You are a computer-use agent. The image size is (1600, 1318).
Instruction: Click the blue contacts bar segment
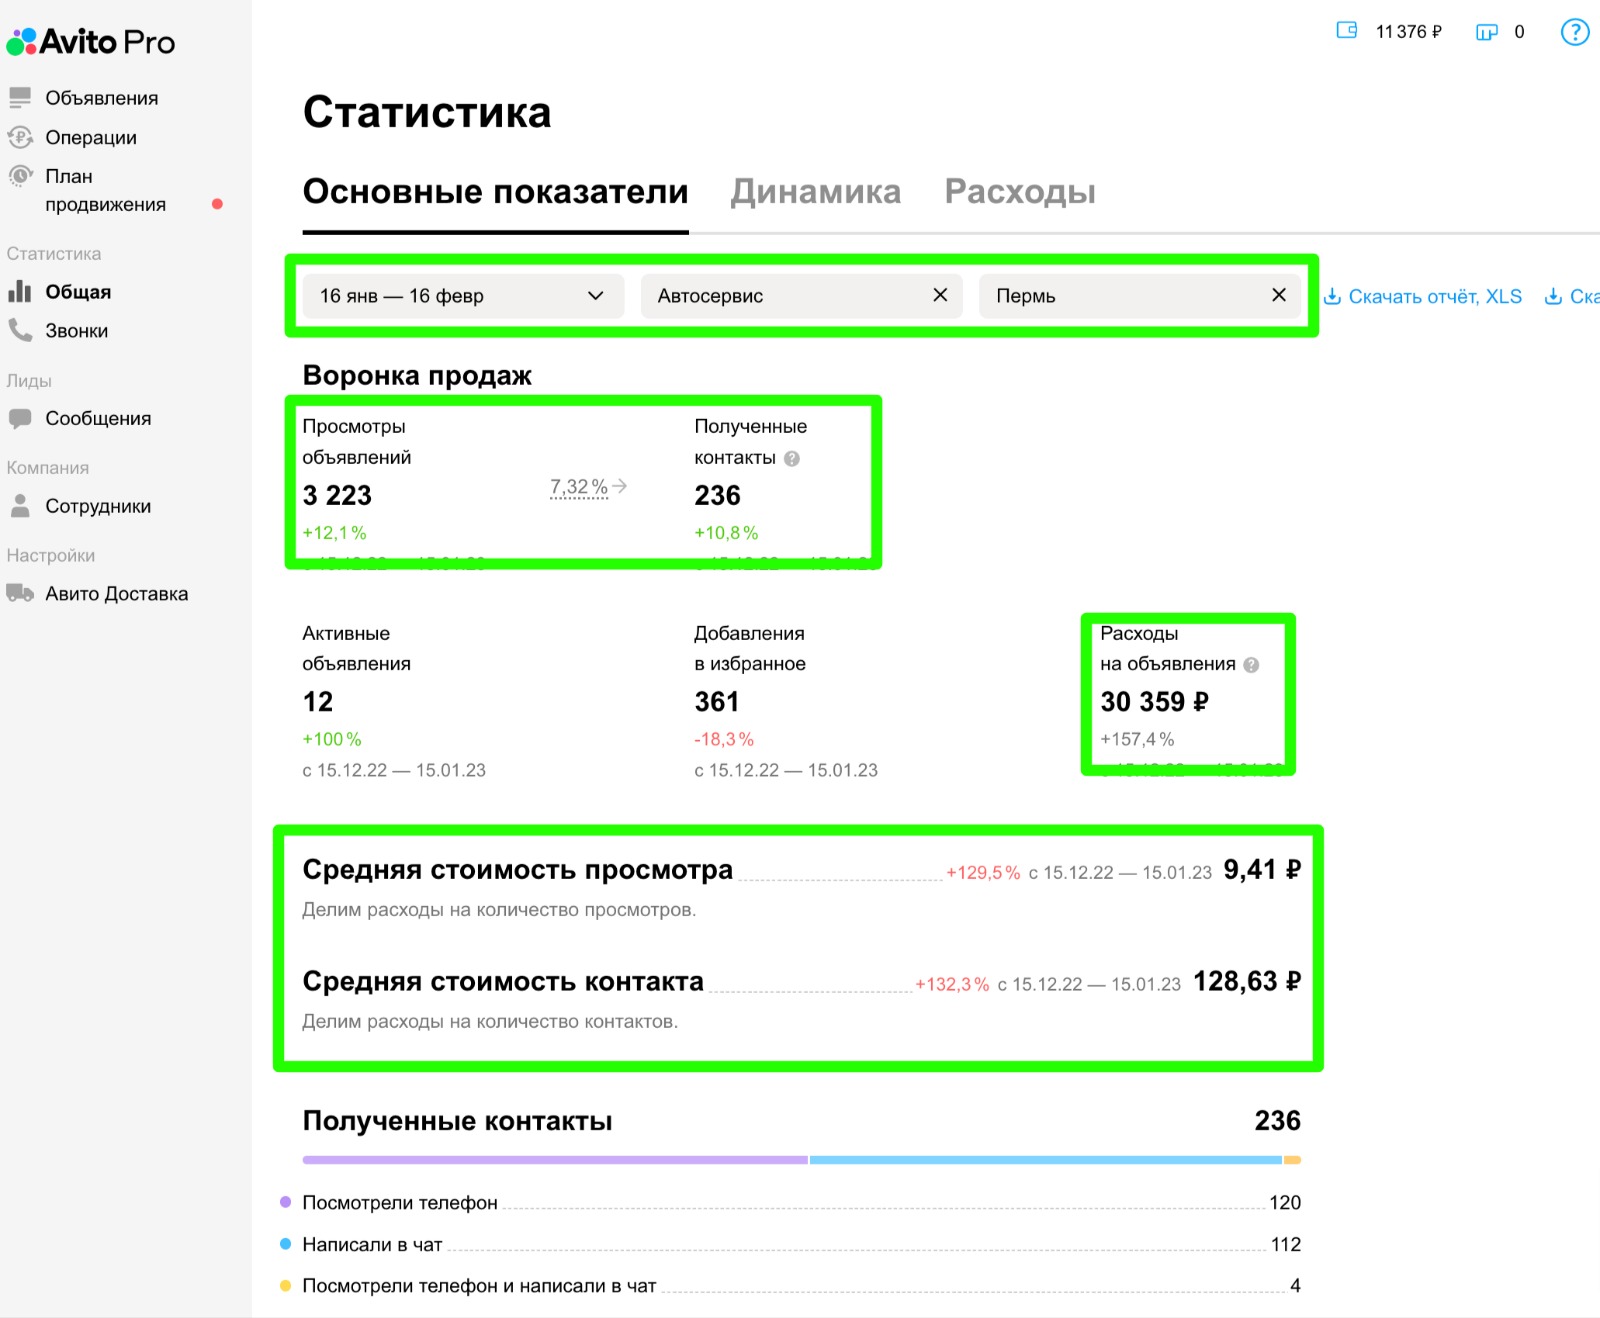[x=1046, y=1160]
